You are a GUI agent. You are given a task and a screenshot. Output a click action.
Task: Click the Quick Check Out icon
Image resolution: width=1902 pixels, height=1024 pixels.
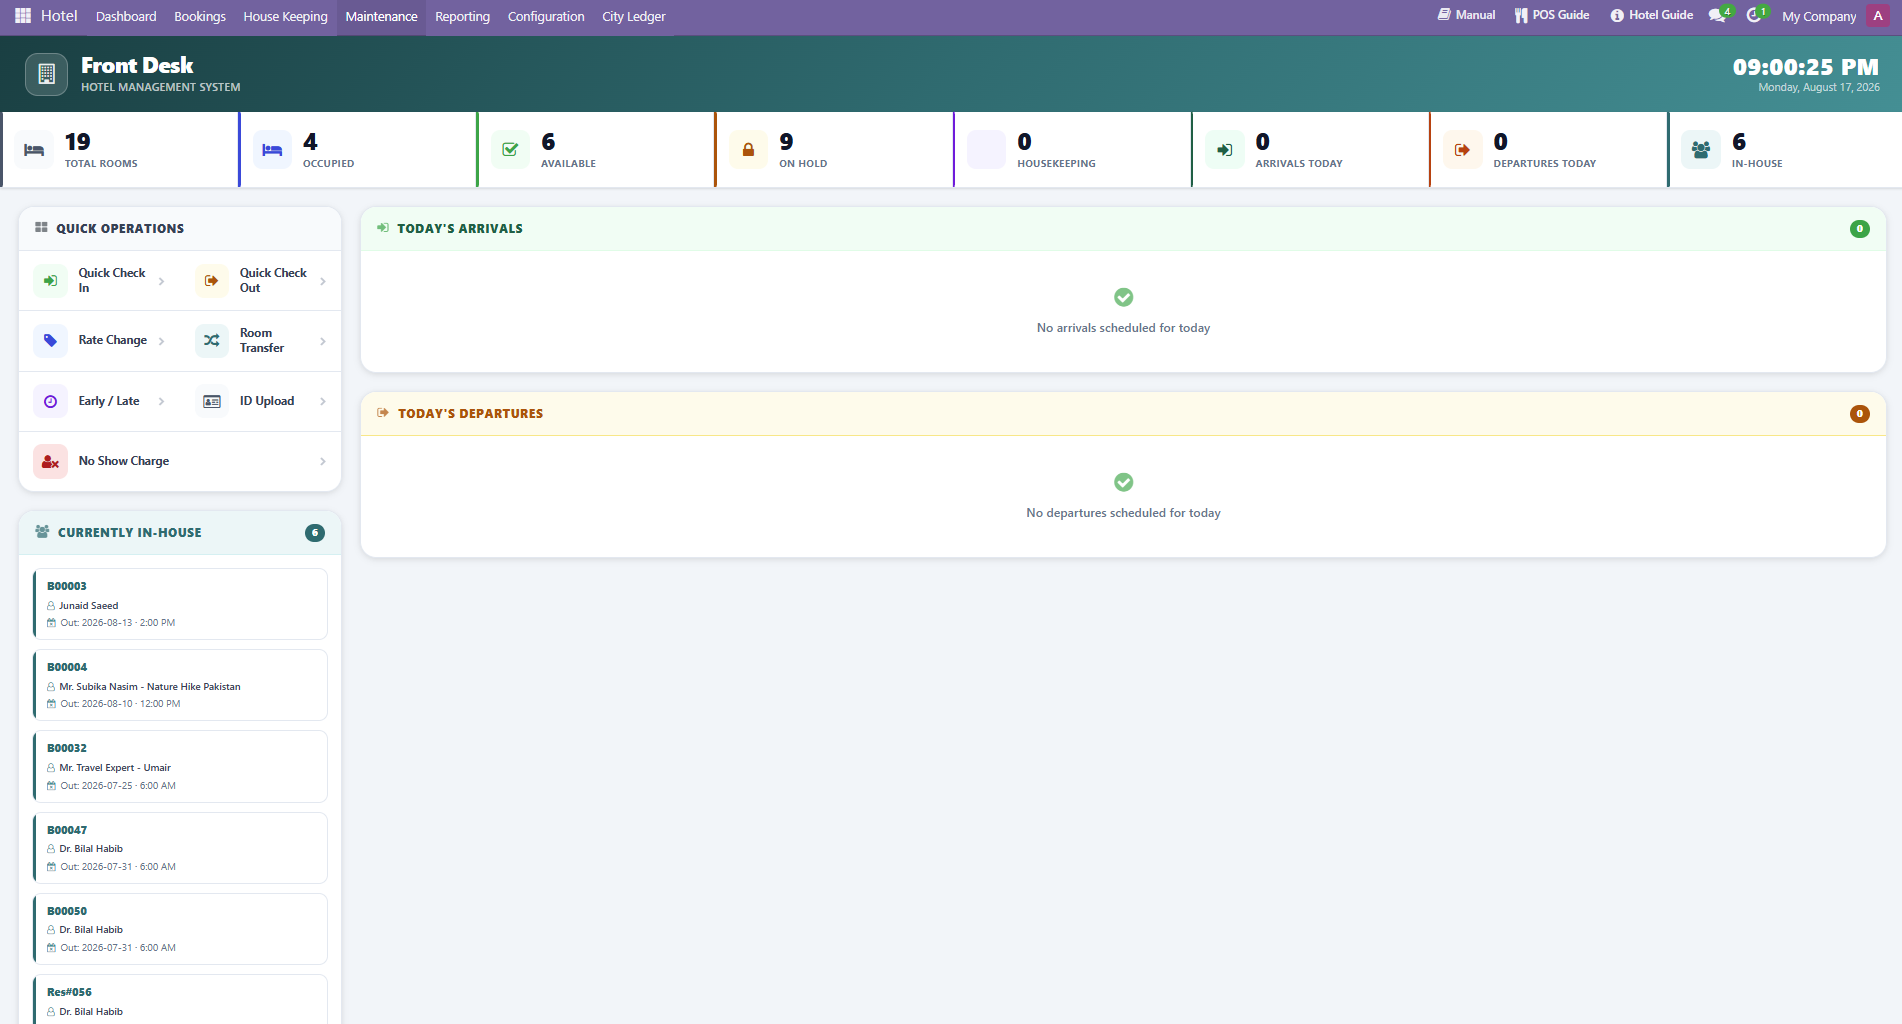pos(212,281)
